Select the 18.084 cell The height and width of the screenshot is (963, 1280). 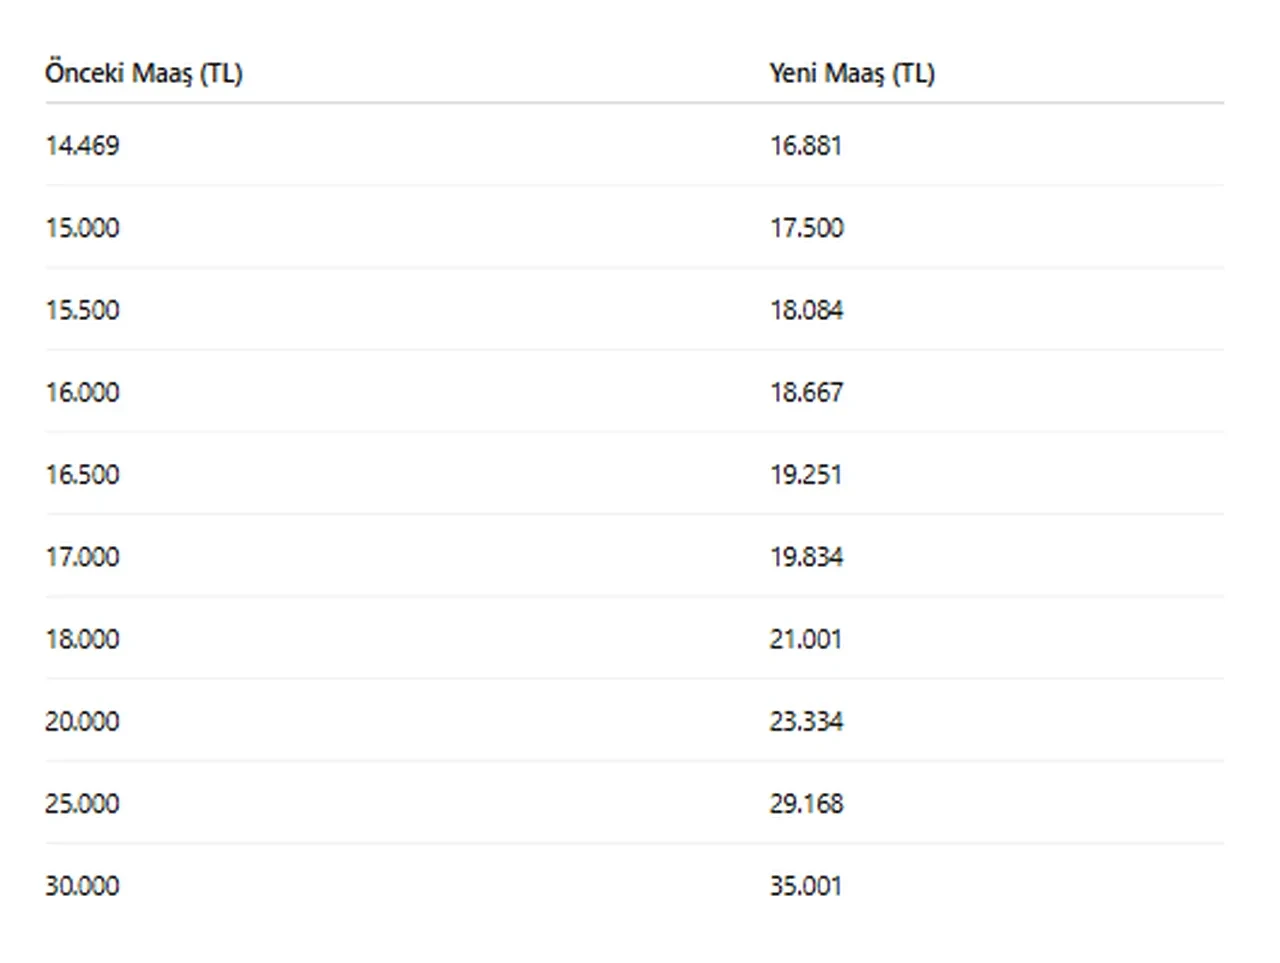point(807,310)
